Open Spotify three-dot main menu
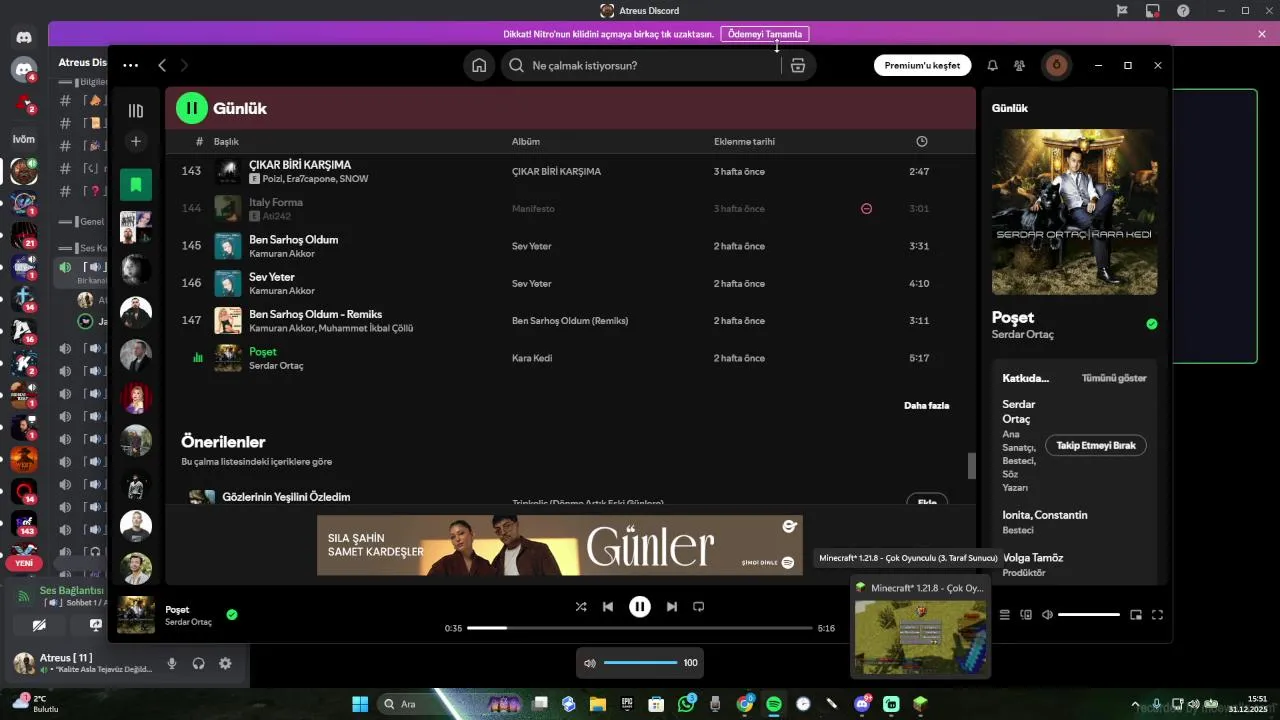 click(131, 65)
